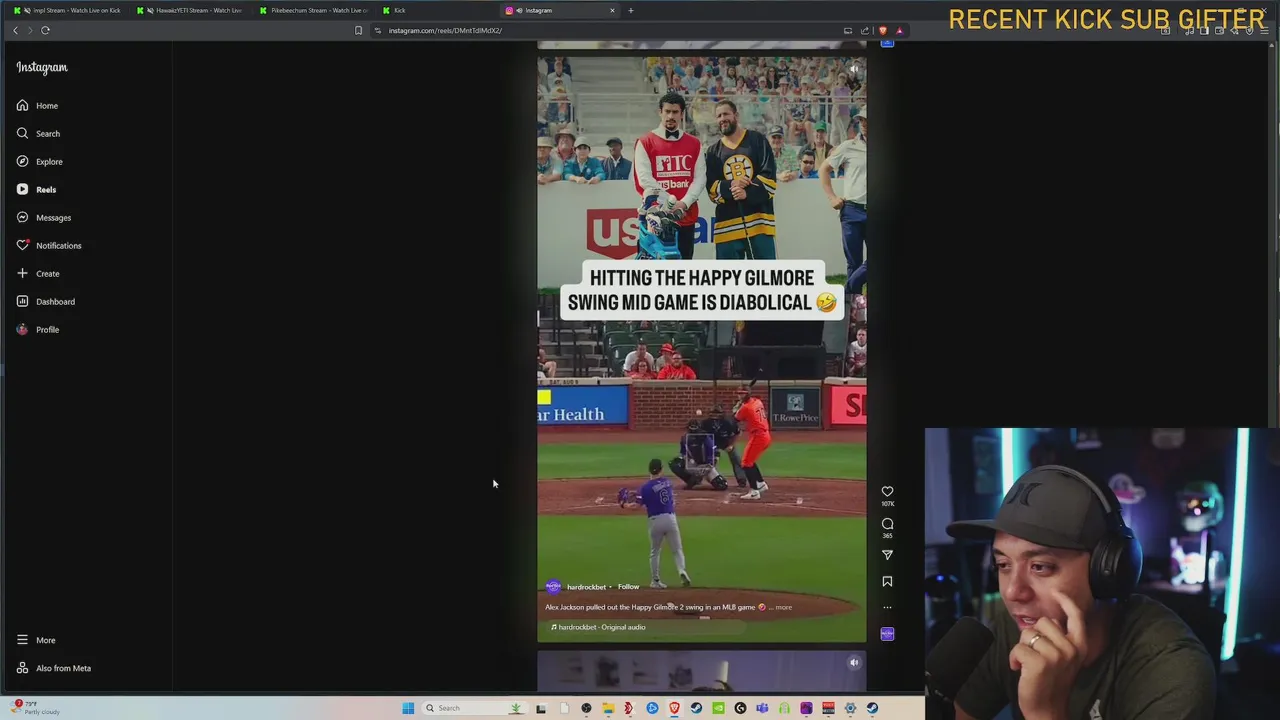The height and width of the screenshot is (720, 1280).
Task: Like the reel with heart icon
Action: [887, 491]
